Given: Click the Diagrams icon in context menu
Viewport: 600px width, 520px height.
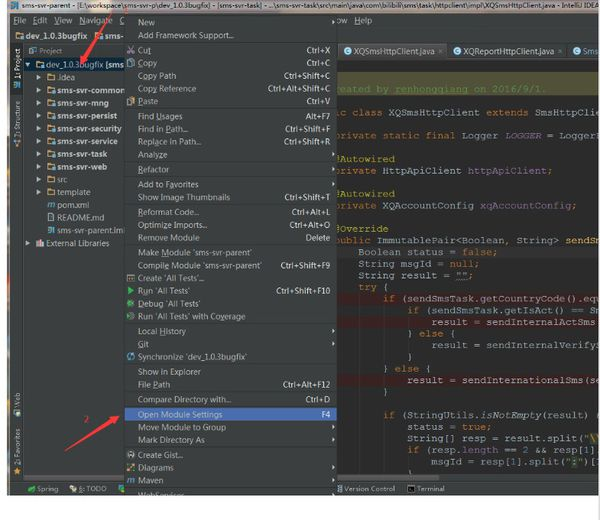Looking at the screenshot, I should [131, 468].
